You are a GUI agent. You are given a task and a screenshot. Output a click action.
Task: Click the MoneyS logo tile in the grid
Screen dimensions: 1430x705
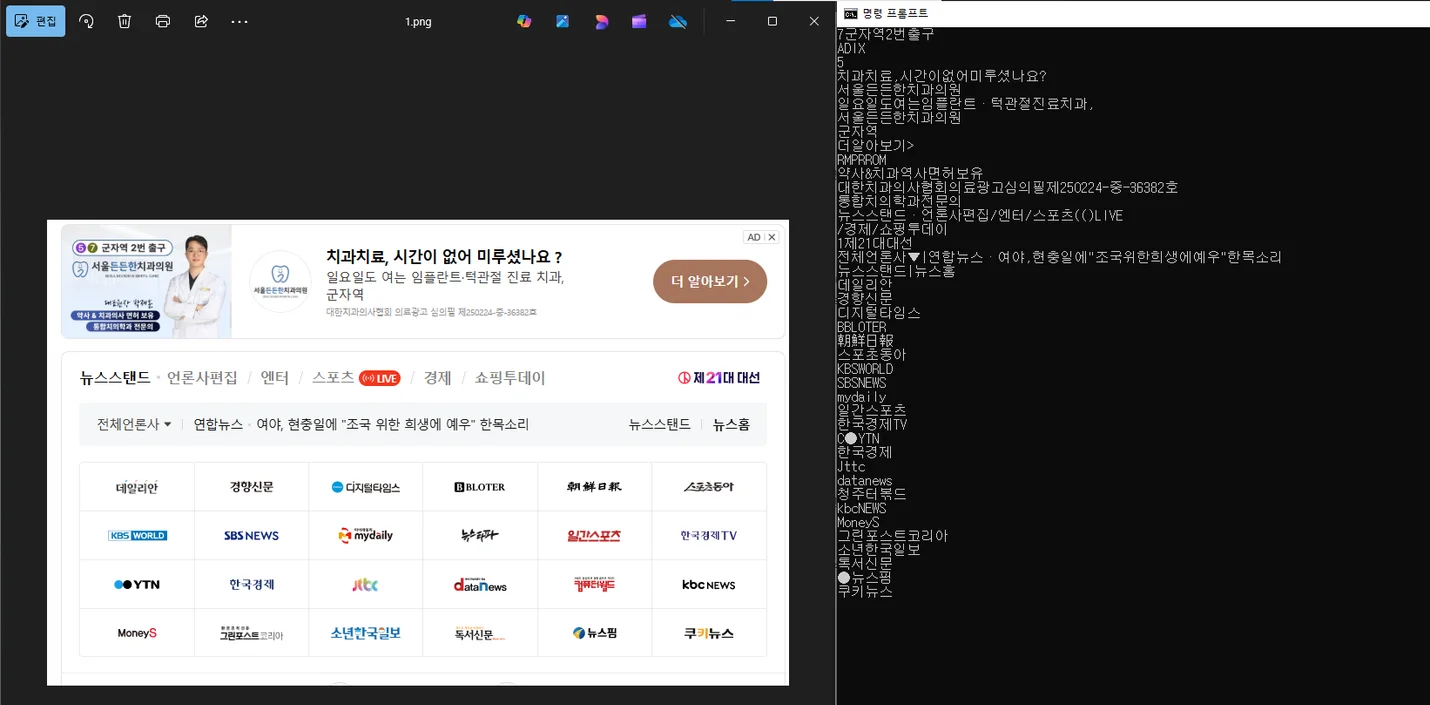(x=137, y=633)
